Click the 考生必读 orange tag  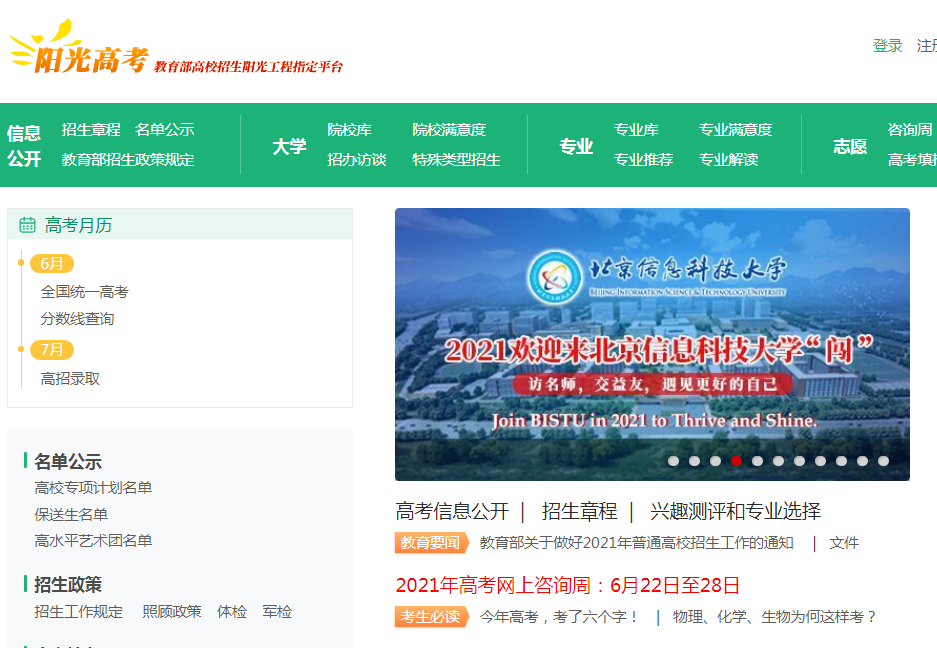(432, 616)
